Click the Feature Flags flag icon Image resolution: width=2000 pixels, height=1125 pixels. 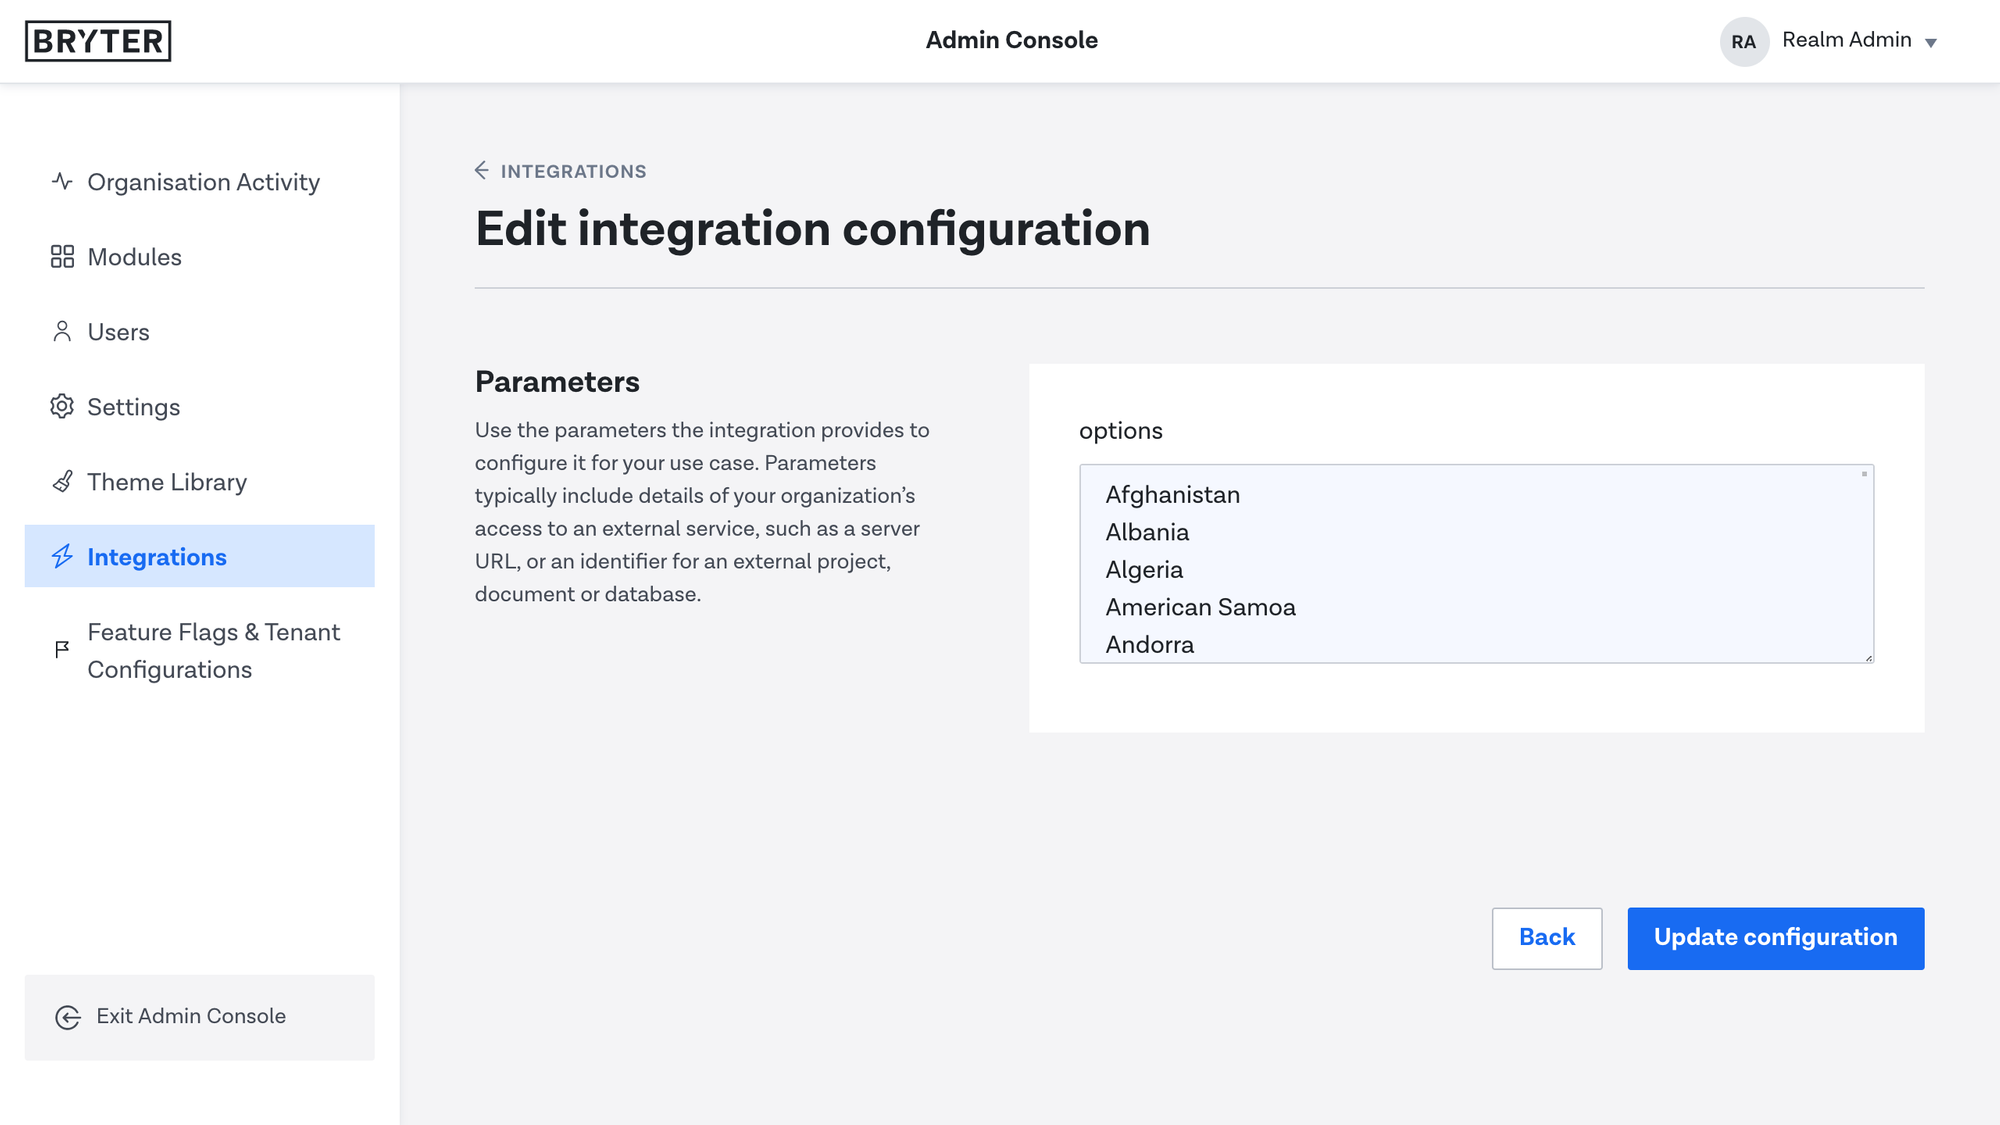point(62,650)
